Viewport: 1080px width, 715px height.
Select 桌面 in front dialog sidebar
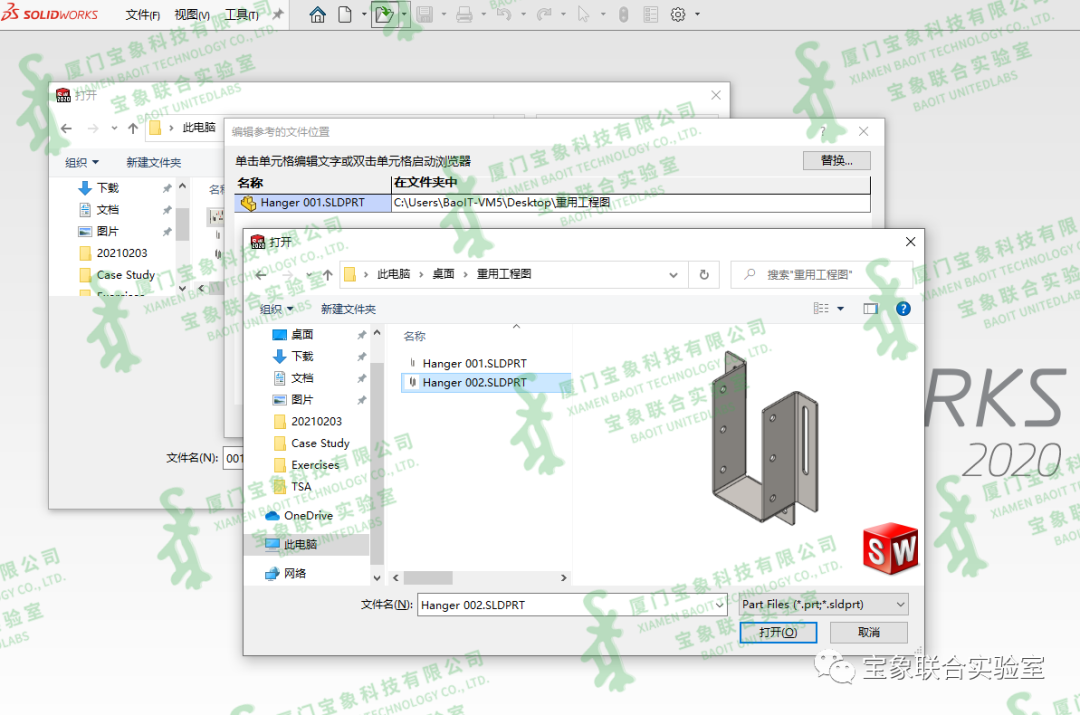(302, 334)
